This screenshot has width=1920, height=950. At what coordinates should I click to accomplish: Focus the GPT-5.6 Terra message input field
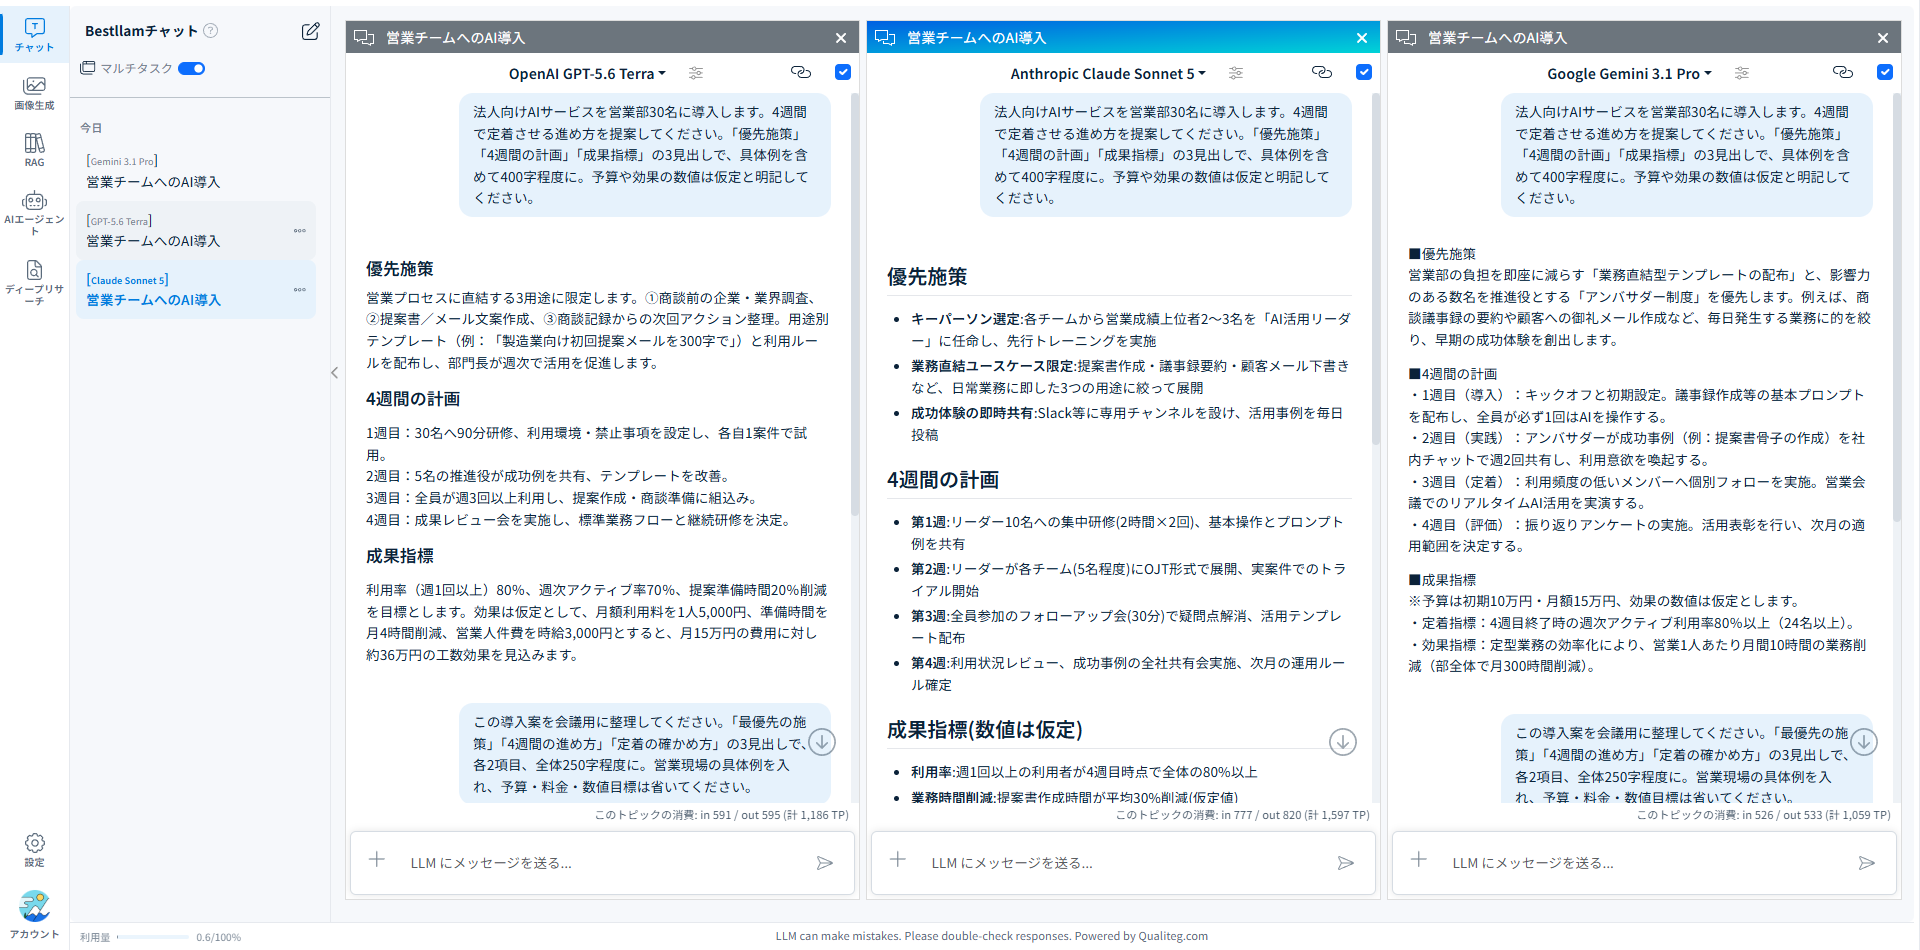(x=602, y=863)
